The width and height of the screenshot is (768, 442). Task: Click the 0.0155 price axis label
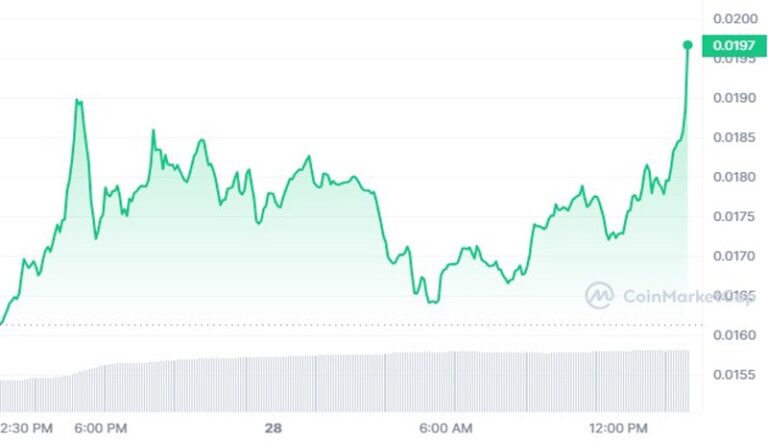click(x=734, y=375)
